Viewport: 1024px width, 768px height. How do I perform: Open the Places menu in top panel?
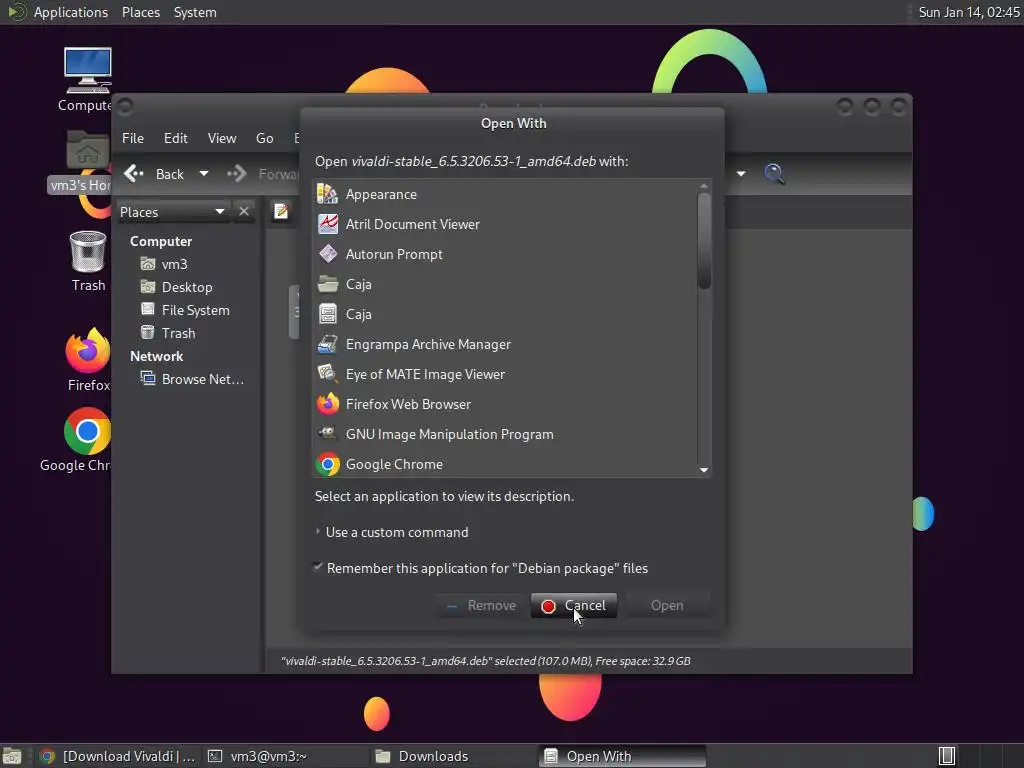click(x=141, y=12)
